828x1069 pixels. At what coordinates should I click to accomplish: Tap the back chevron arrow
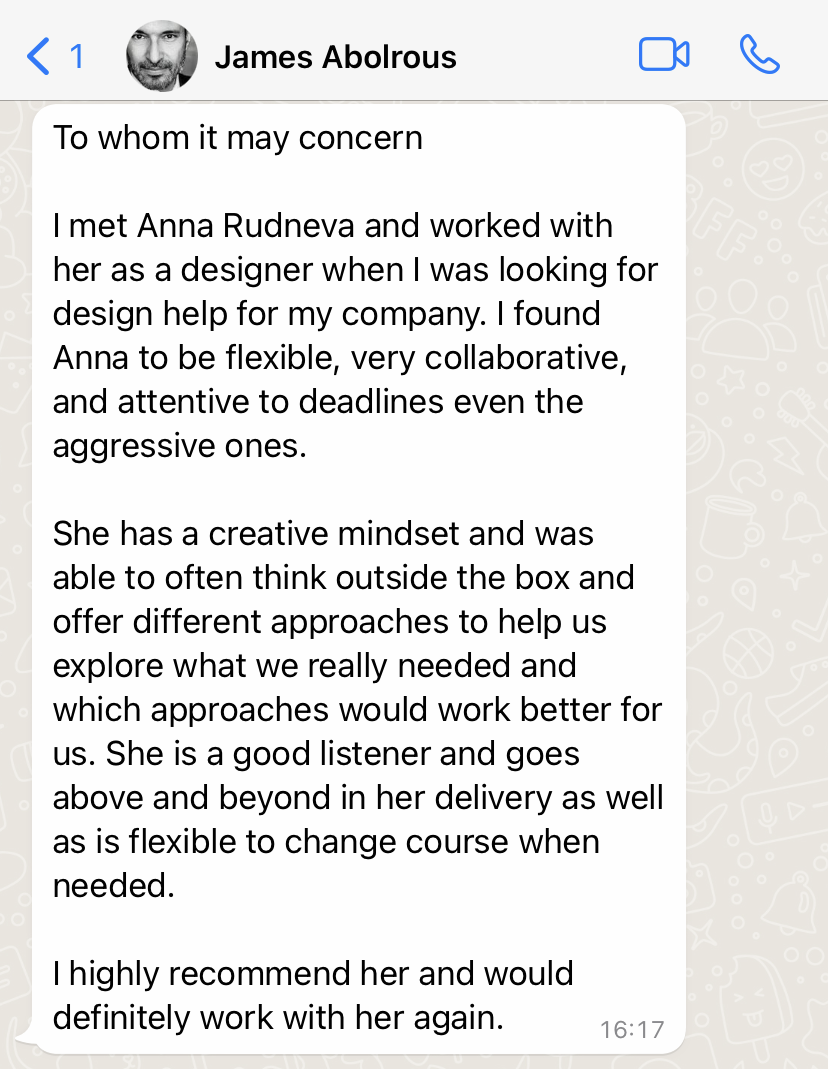38,56
